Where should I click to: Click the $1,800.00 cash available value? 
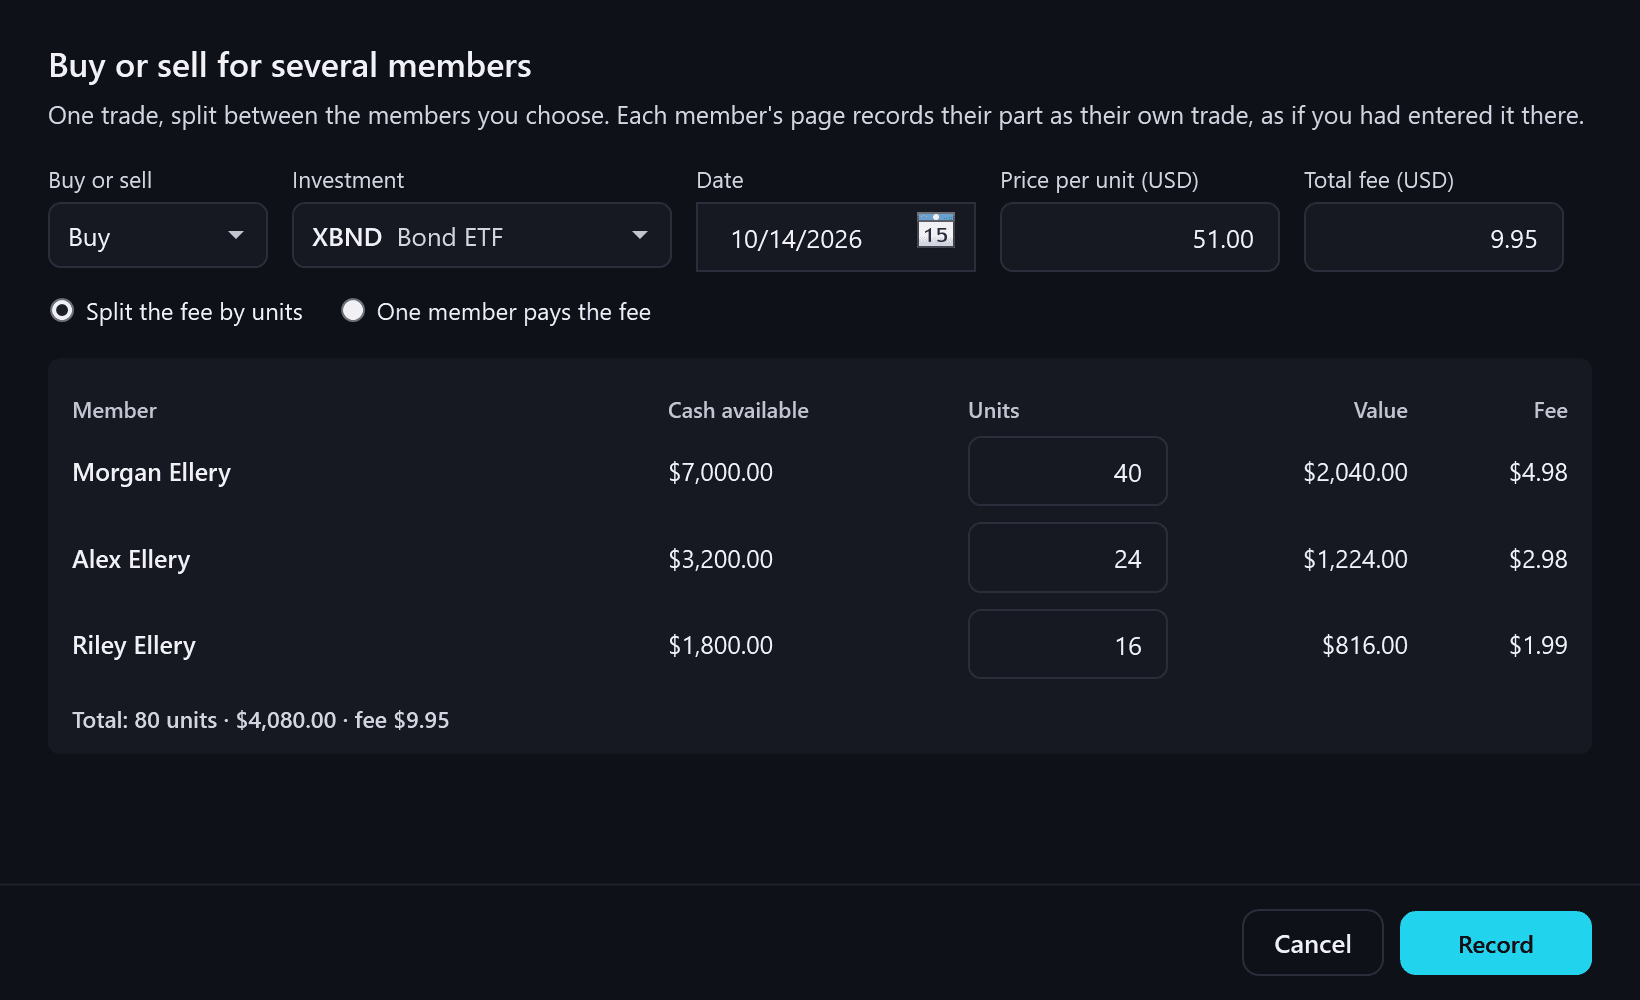point(721,645)
